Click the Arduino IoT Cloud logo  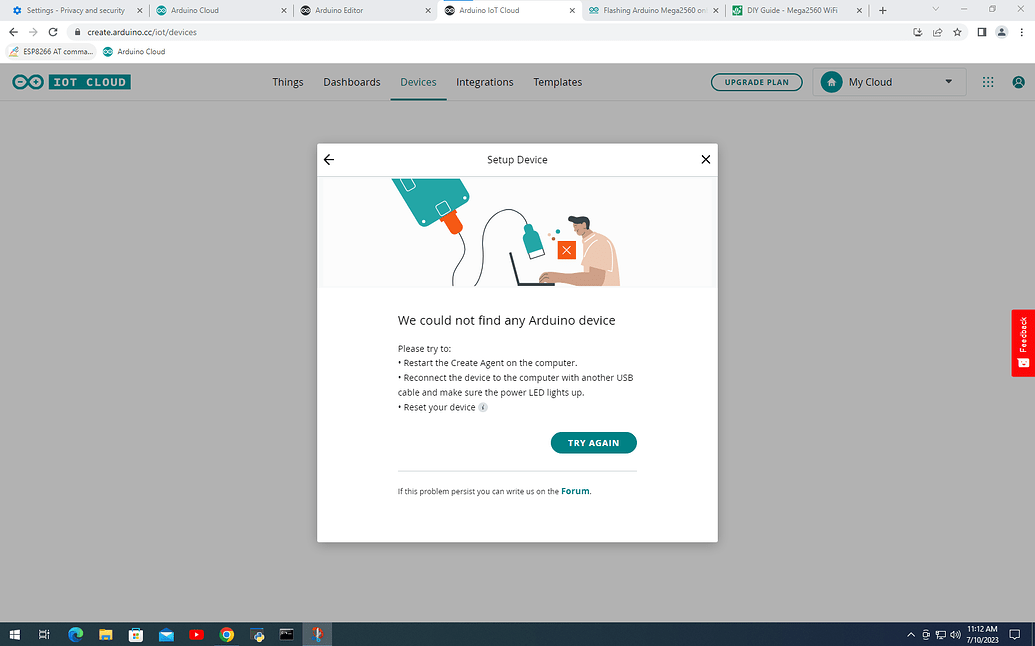[x=71, y=82]
